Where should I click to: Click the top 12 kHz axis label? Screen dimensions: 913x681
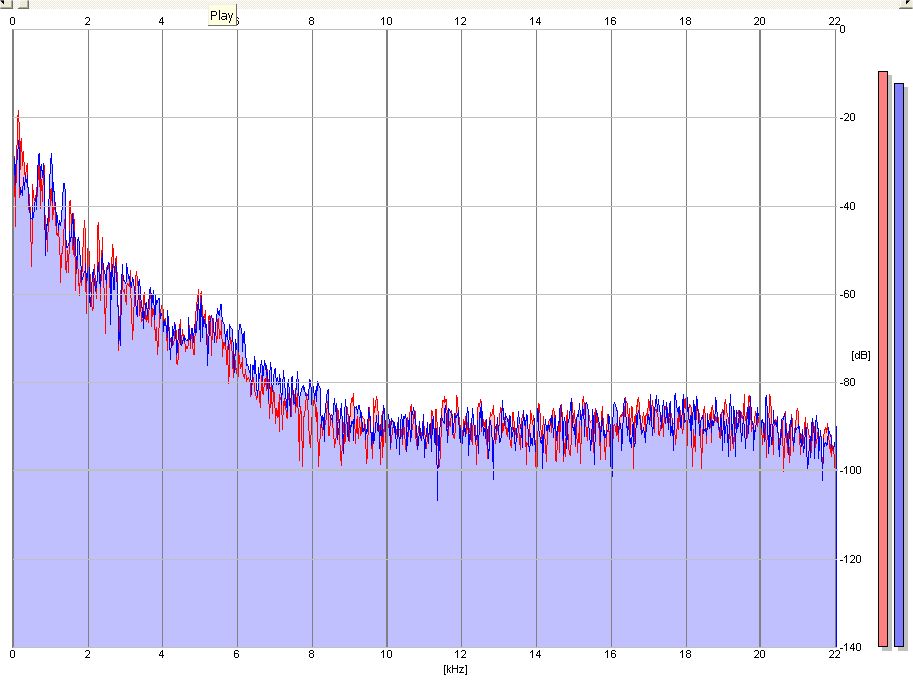coord(461,22)
